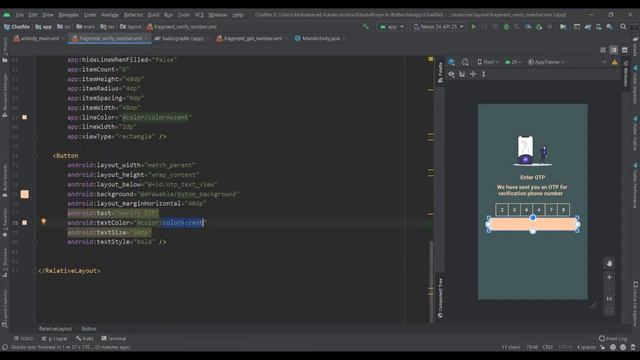Click the CRLF line separator indicator
Image resolution: width=640 pixels, height=360 pixels.
click(548, 347)
